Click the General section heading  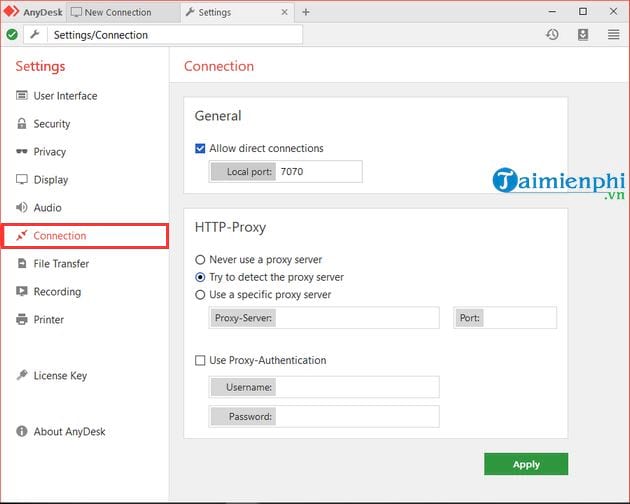(x=218, y=116)
